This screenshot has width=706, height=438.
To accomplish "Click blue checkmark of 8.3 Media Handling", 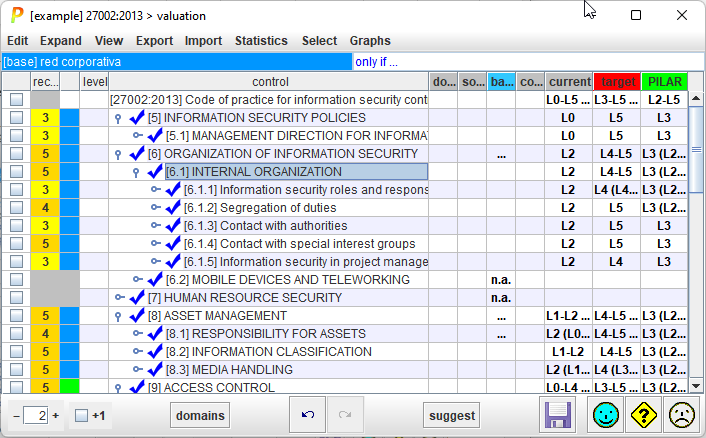I will click(x=155, y=370).
